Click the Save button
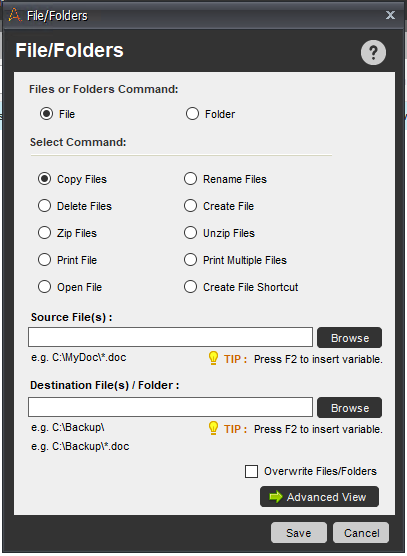 [x=299, y=533]
